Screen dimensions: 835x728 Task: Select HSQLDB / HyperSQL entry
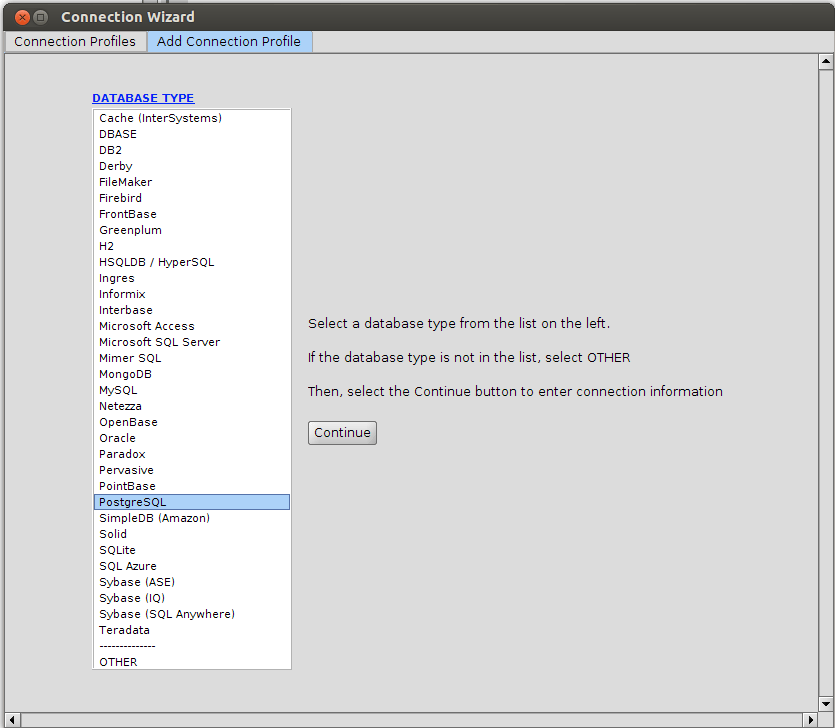click(x=156, y=262)
